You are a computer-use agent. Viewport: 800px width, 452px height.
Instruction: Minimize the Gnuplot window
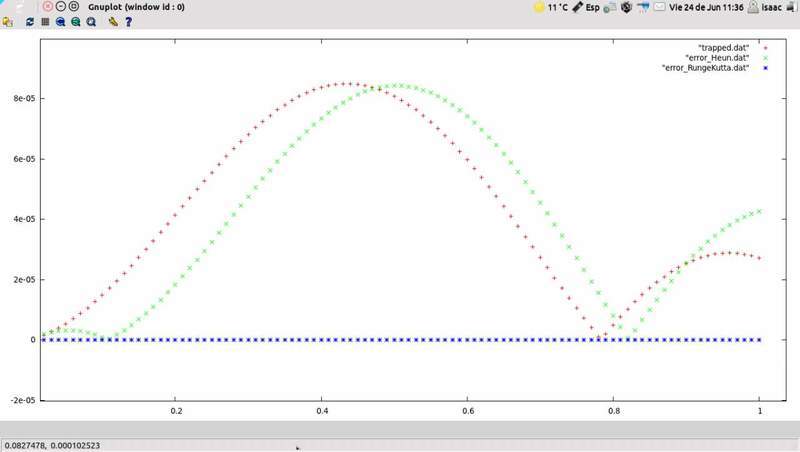click(60, 7)
